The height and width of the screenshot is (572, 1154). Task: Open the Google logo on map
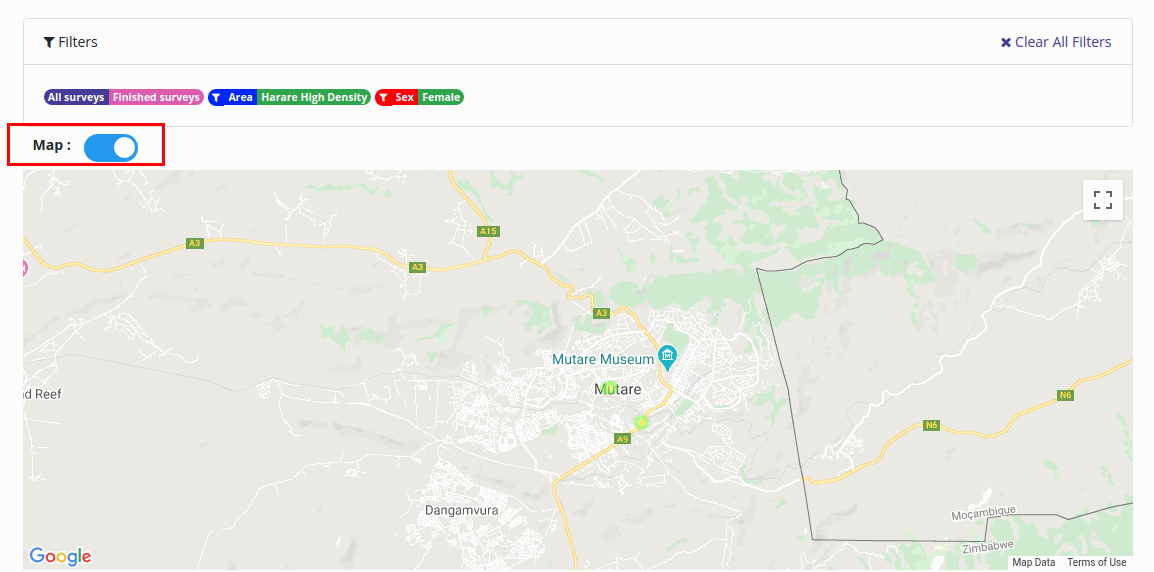[60, 556]
